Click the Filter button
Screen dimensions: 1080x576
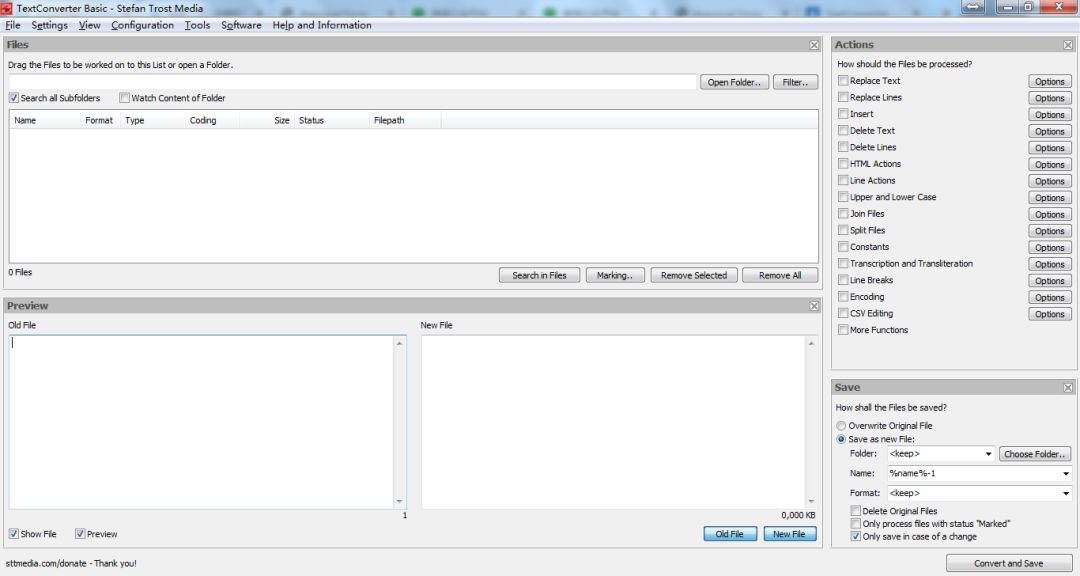[796, 82]
